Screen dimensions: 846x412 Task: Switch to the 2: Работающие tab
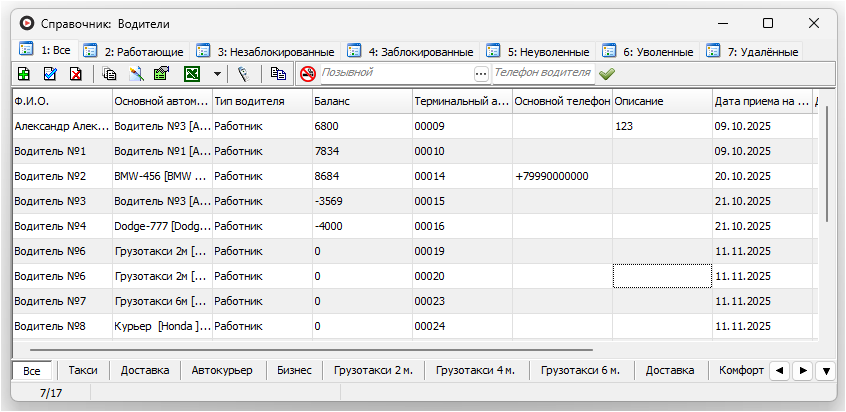(x=134, y=52)
